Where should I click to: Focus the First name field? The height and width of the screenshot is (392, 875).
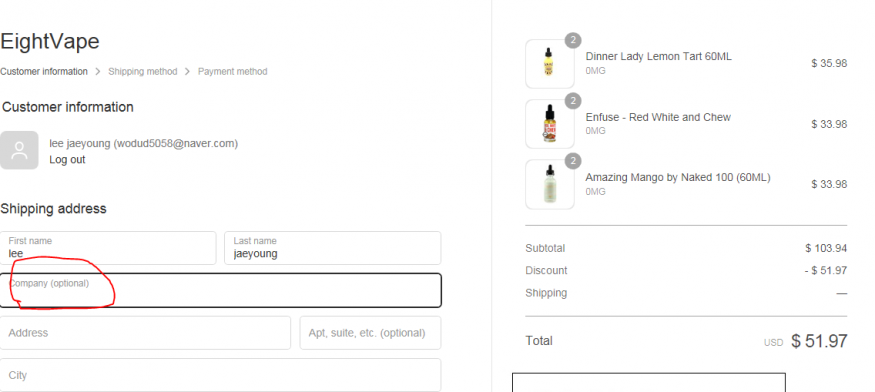pyautogui.click(x=108, y=248)
